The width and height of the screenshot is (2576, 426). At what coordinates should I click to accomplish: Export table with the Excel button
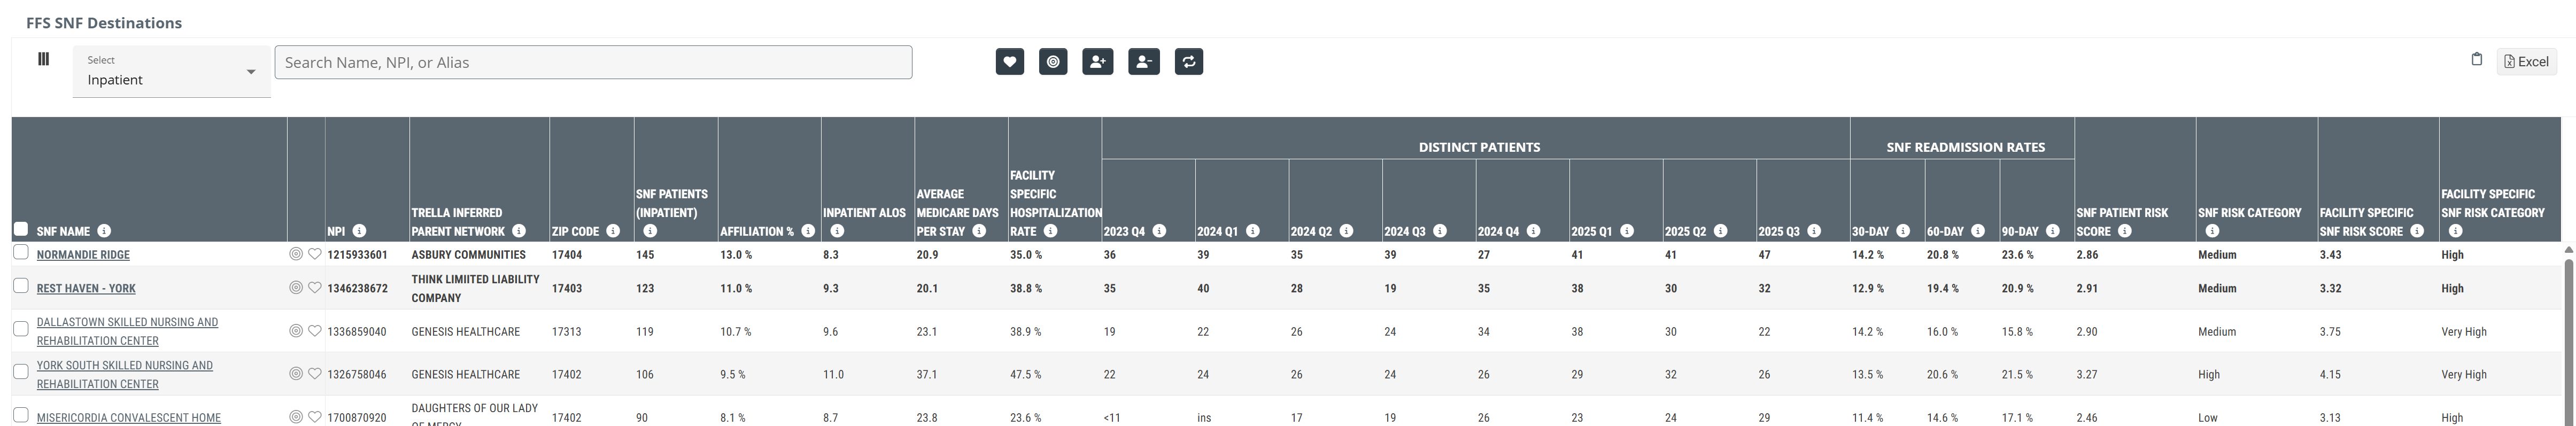2526,62
